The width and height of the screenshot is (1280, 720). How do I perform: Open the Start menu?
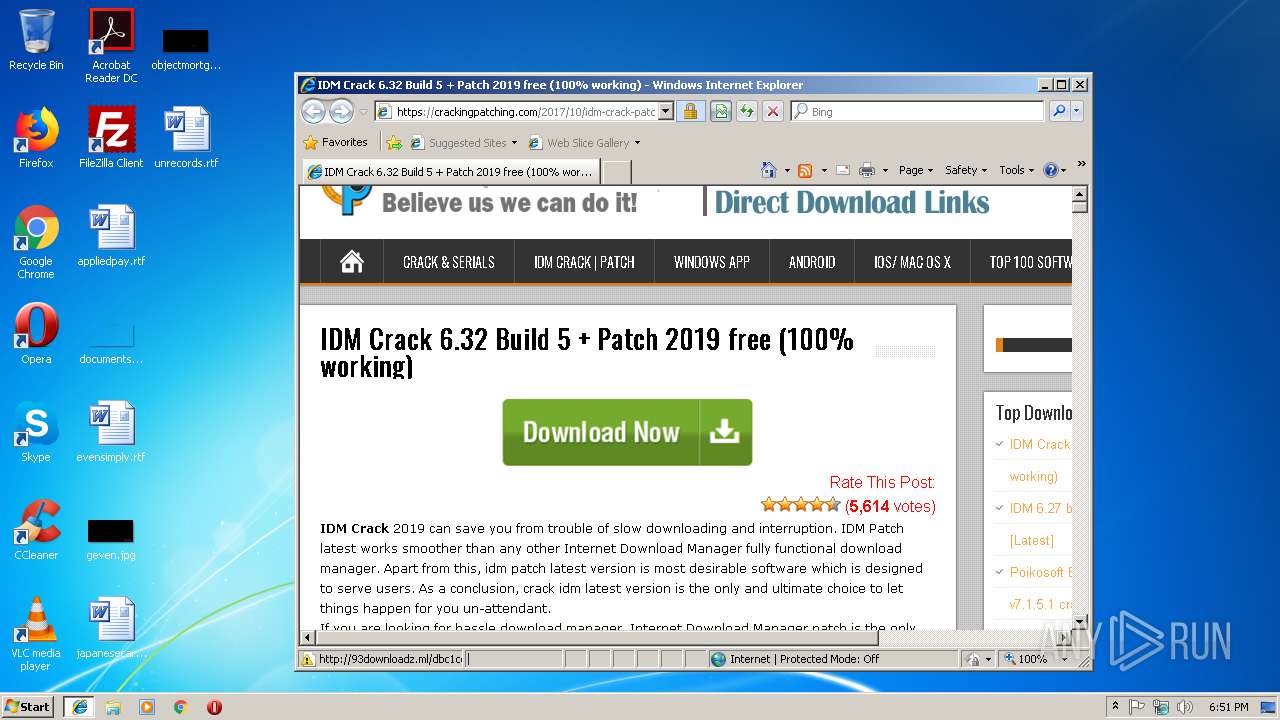(27, 707)
